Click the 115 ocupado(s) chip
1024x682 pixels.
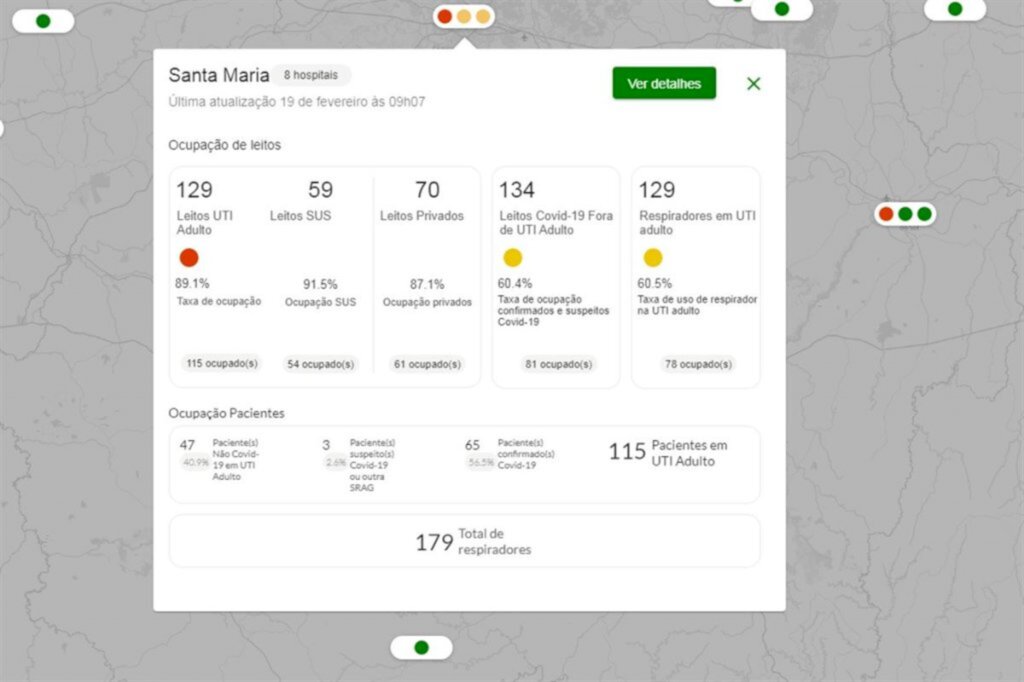pyautogui.click(x=222, y=364)
